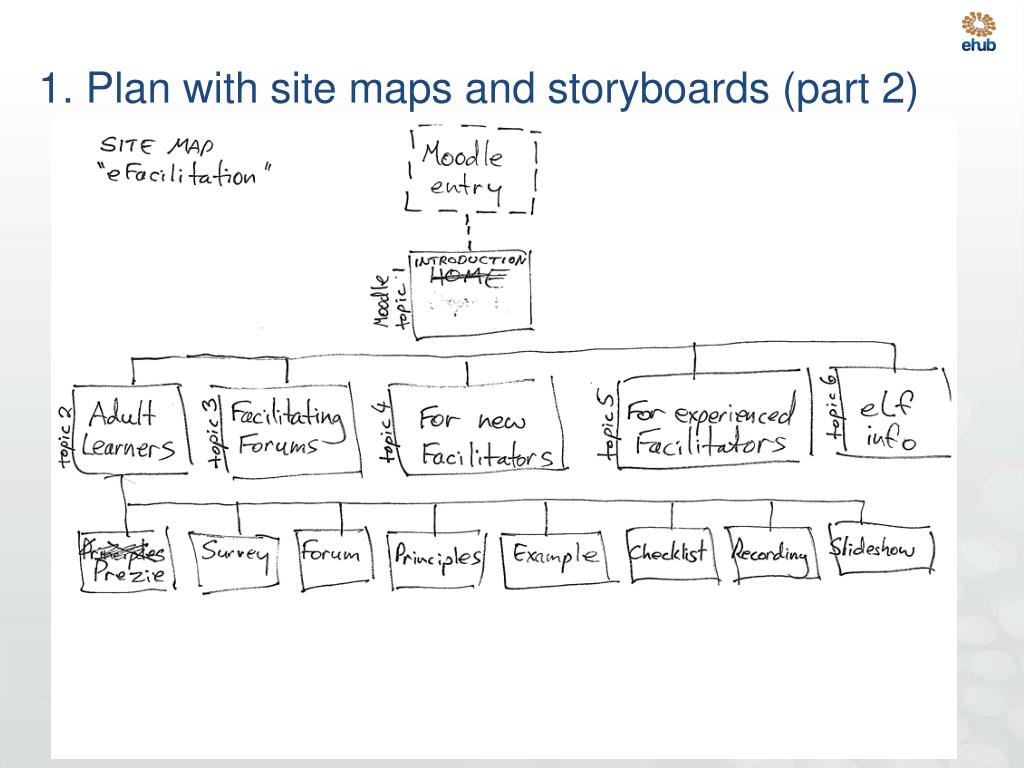Select the "Recording" box
This screenshot has height=768, width=1024.
(772, 554)
